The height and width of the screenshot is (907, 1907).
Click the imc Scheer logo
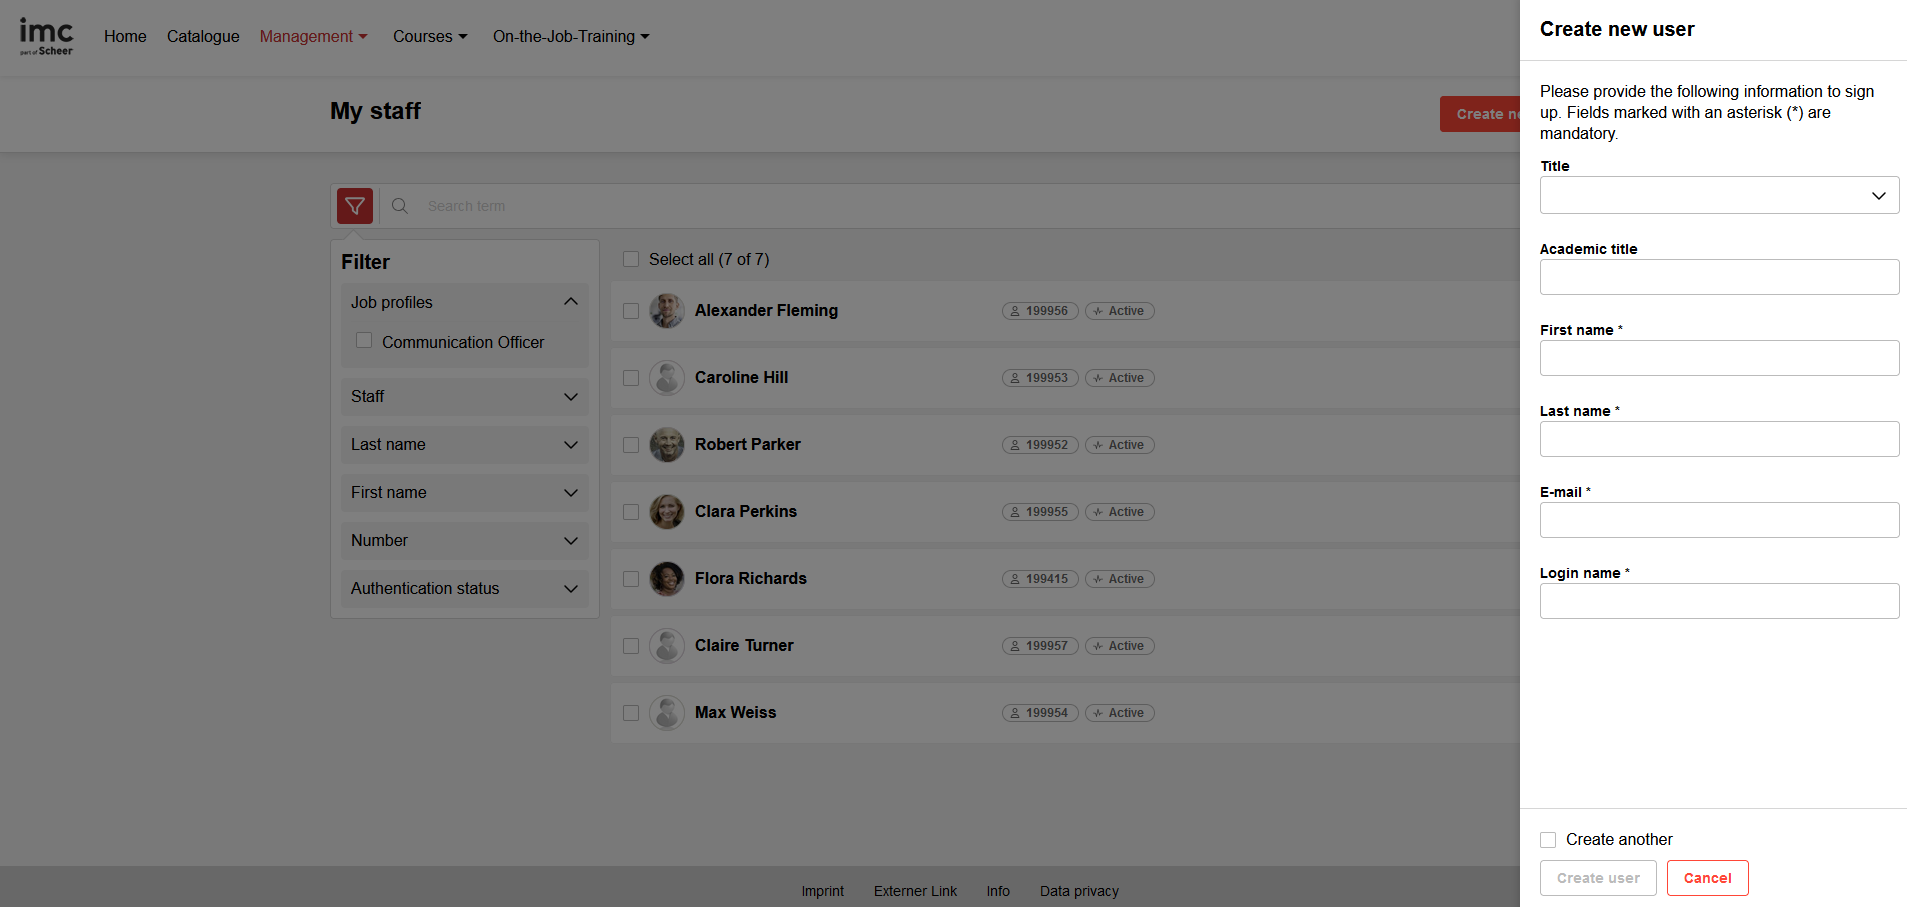[46, 37]
